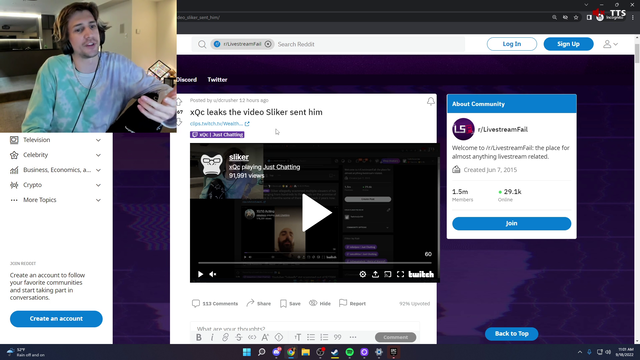Join the r/LivestreamFail community

pos(511,223)
